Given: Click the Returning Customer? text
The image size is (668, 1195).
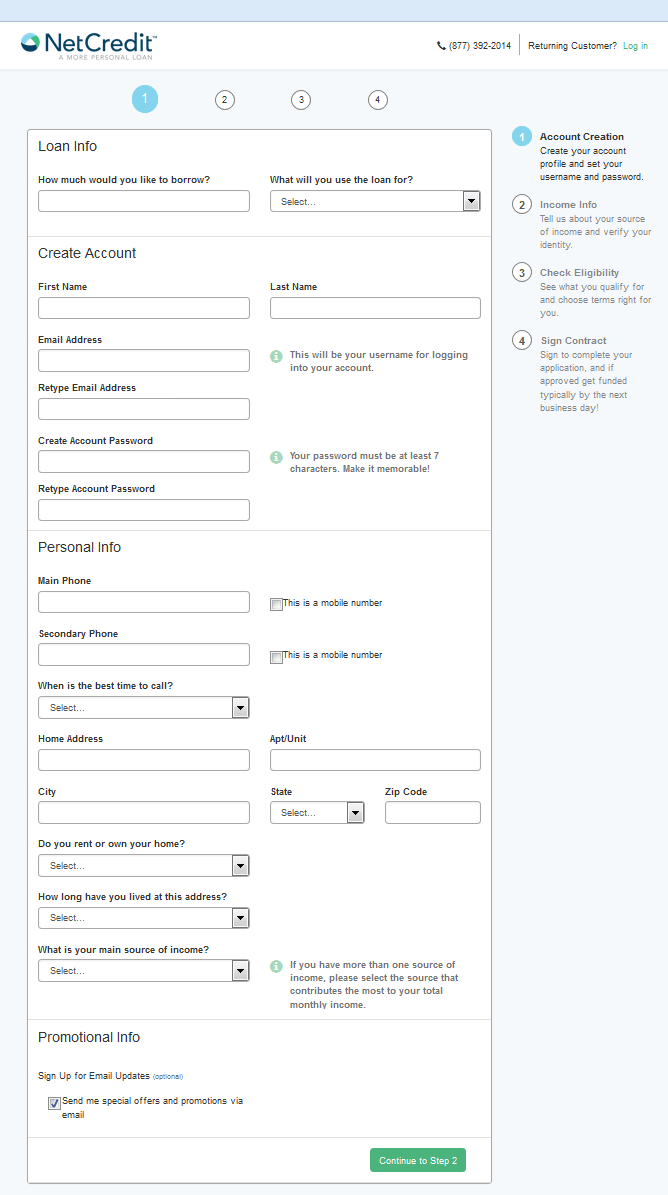Looking at the screenshot, I should [x=572, y=46].
